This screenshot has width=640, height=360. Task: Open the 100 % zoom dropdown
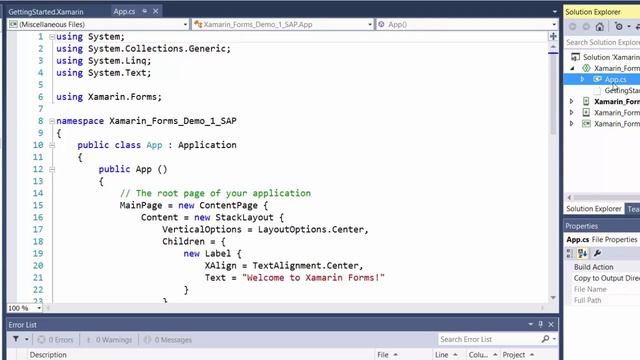pyautogui.click(x=39, y=308)
